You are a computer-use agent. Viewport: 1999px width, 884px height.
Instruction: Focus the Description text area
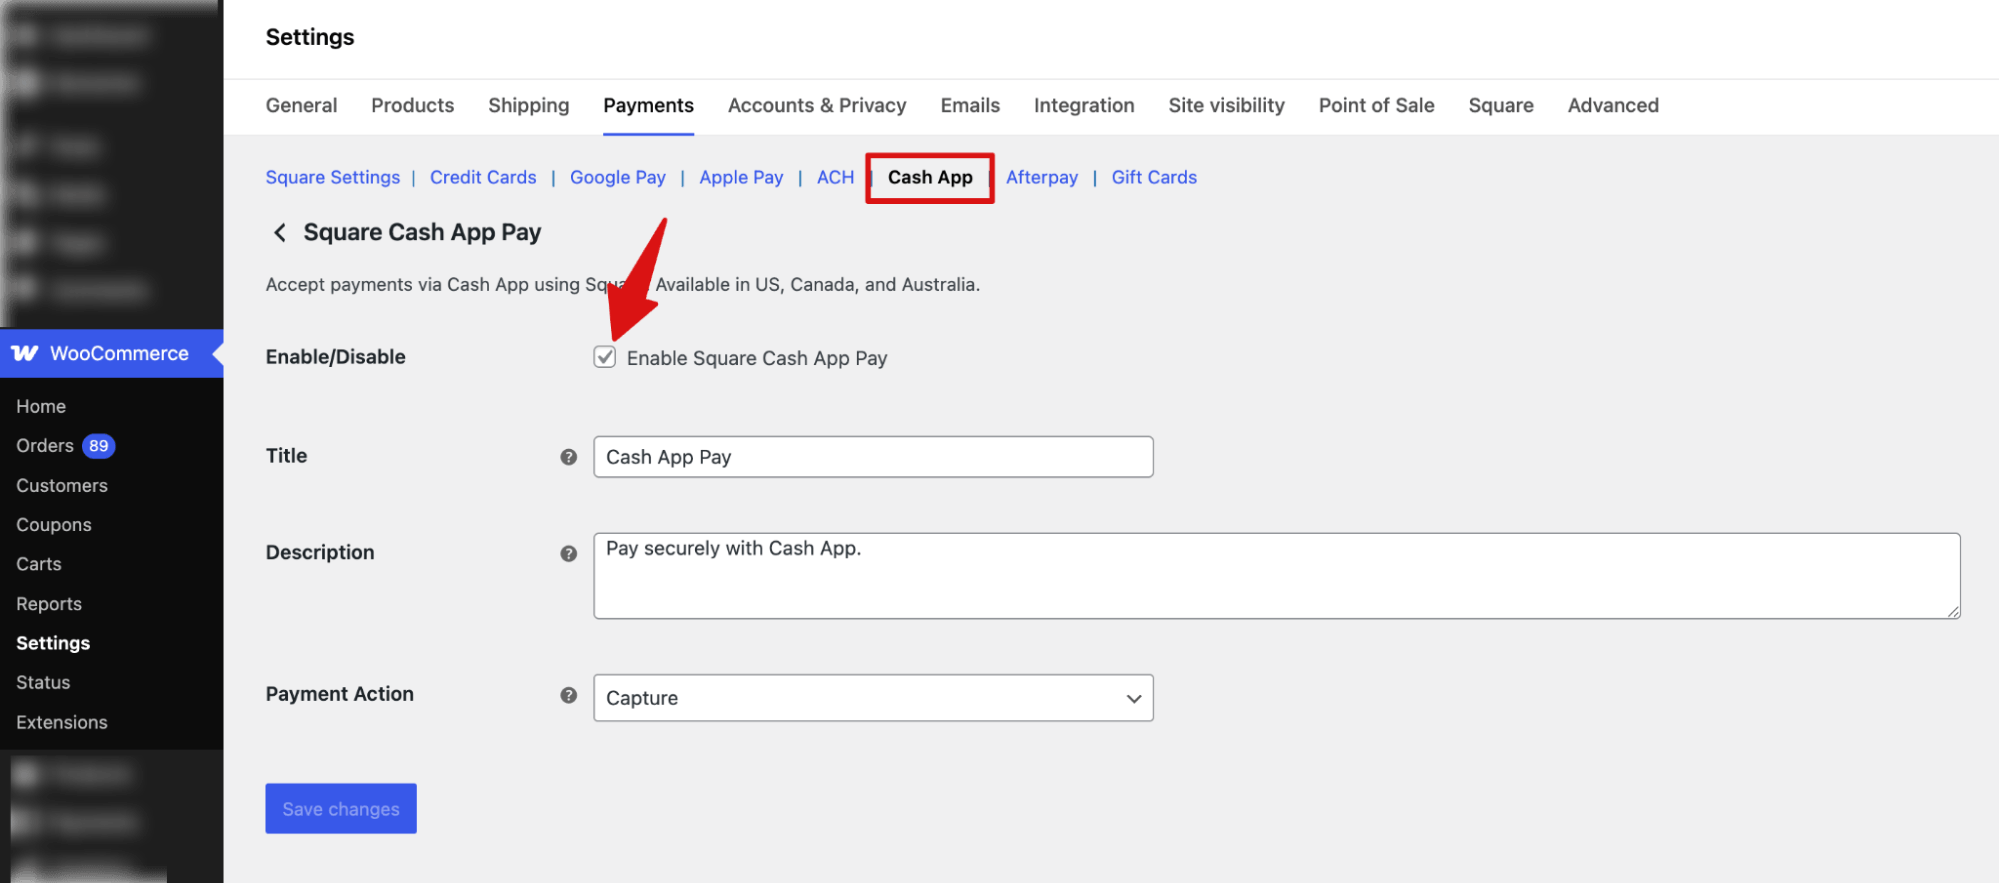(x=1277, y=576)
